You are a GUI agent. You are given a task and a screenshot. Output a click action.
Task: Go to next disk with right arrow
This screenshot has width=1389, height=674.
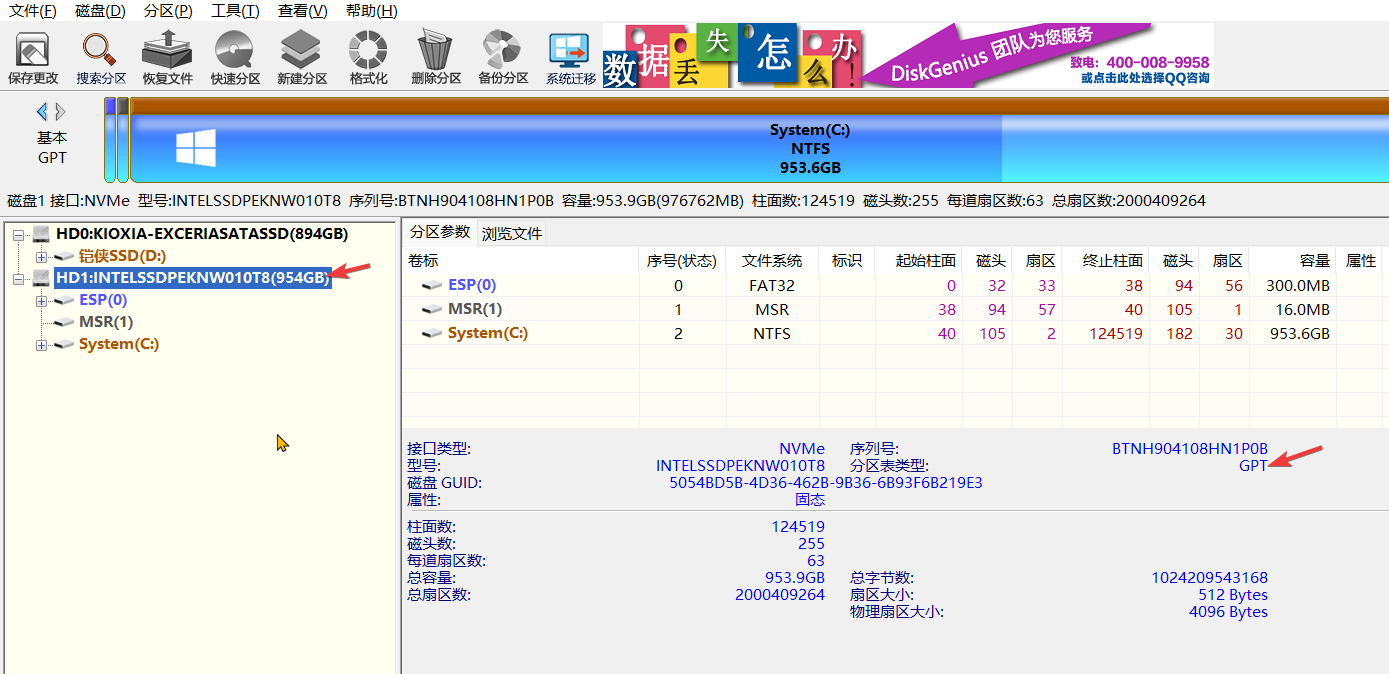pyautogui.click(x=61, y=111)
